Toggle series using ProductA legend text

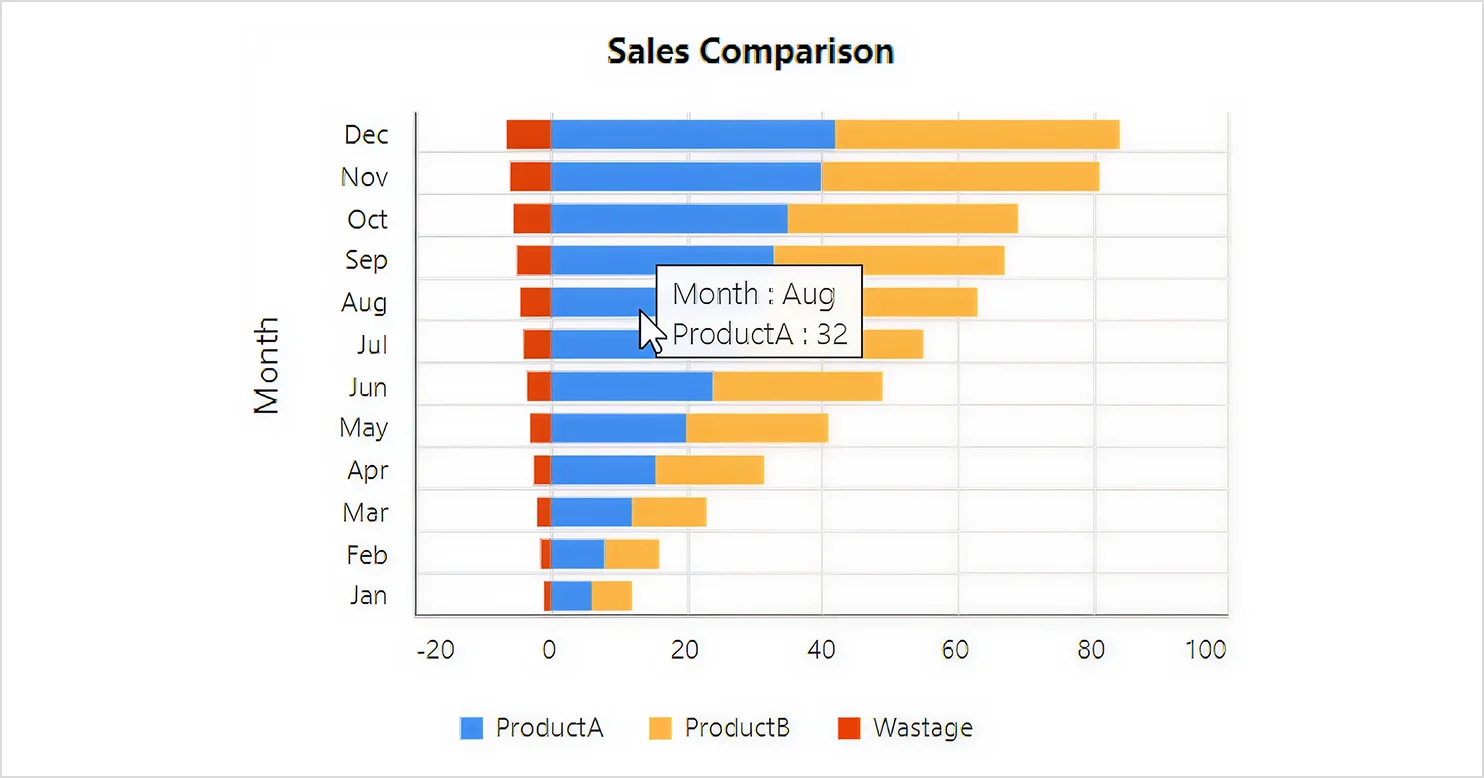tap(549, 728)
